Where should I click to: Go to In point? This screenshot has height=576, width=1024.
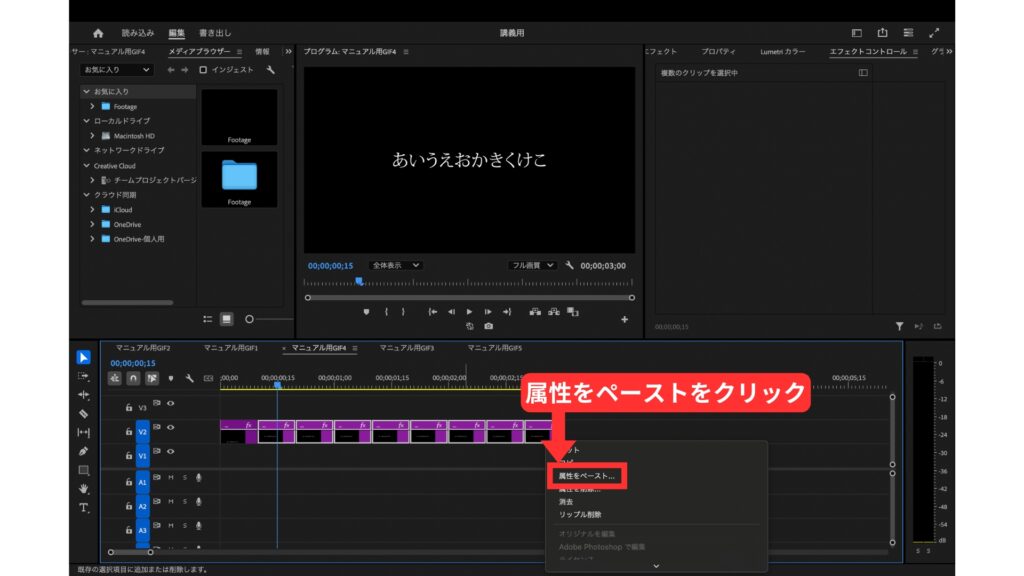(432, 312)
